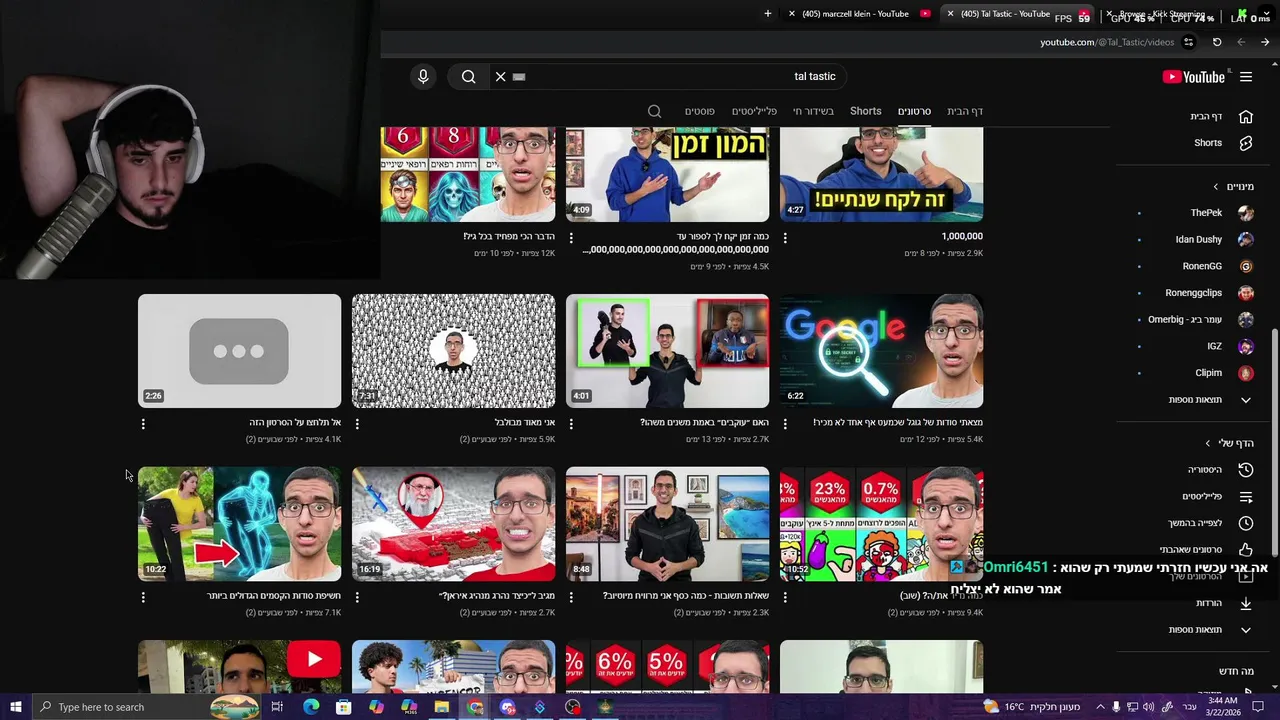Switch to Playlists tab (פלייליסטים)

click(754, 111)
